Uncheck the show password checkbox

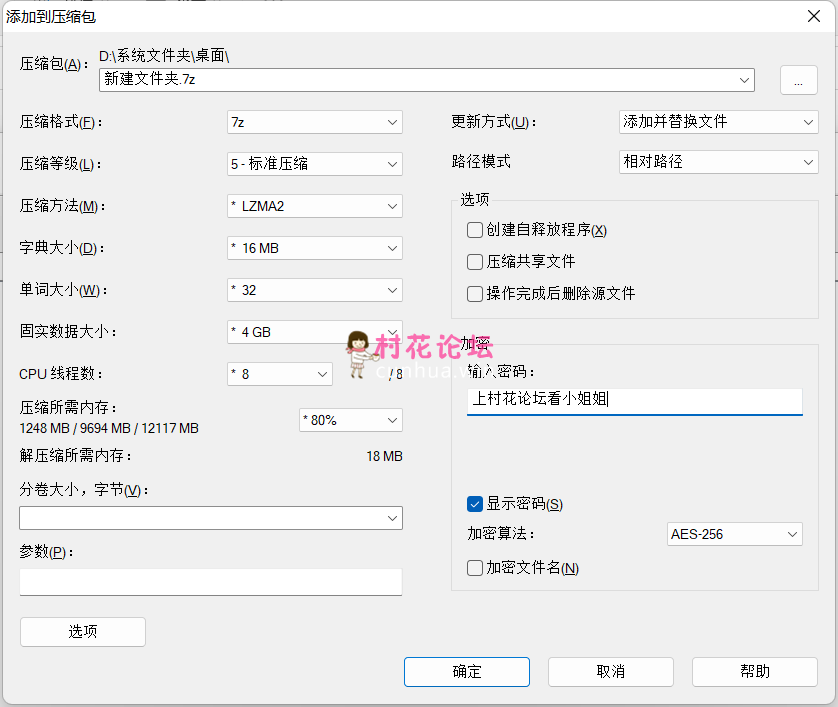[x=475, y=504]
